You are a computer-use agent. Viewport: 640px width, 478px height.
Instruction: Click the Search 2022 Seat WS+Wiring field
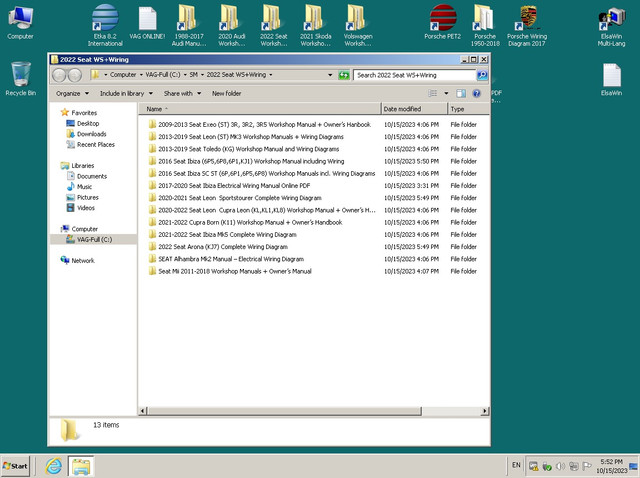414,75
